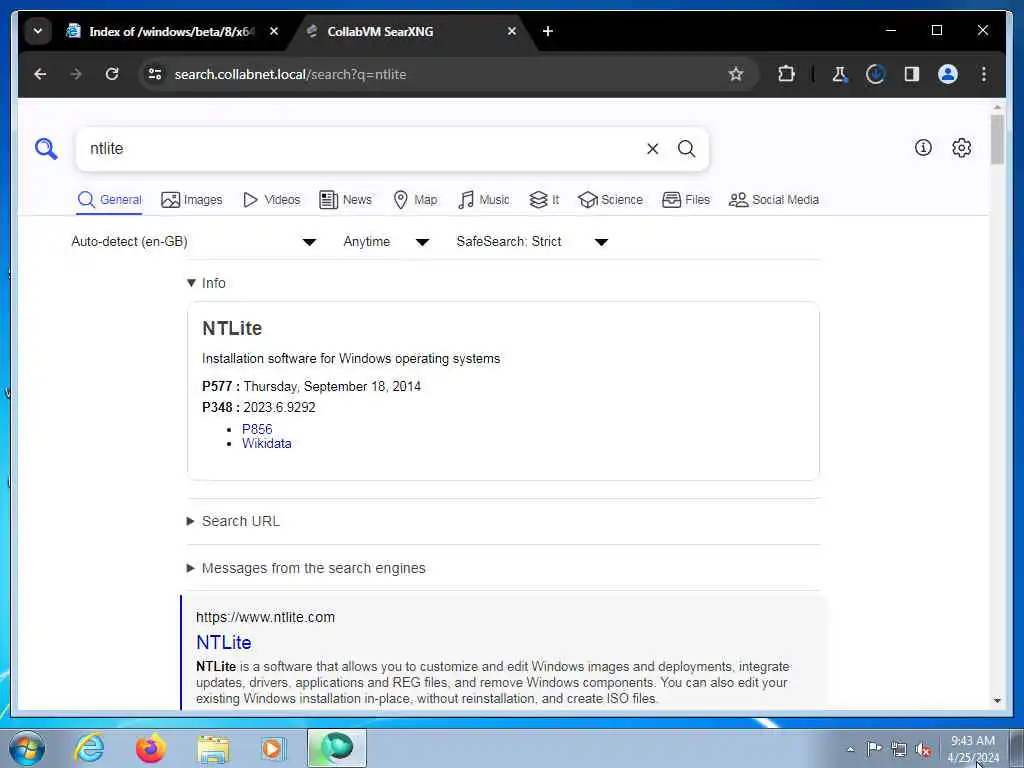Switch to Index of /windows/beta tab
The width and height of the screenshot is (1024, 768).
click(172, 31)
